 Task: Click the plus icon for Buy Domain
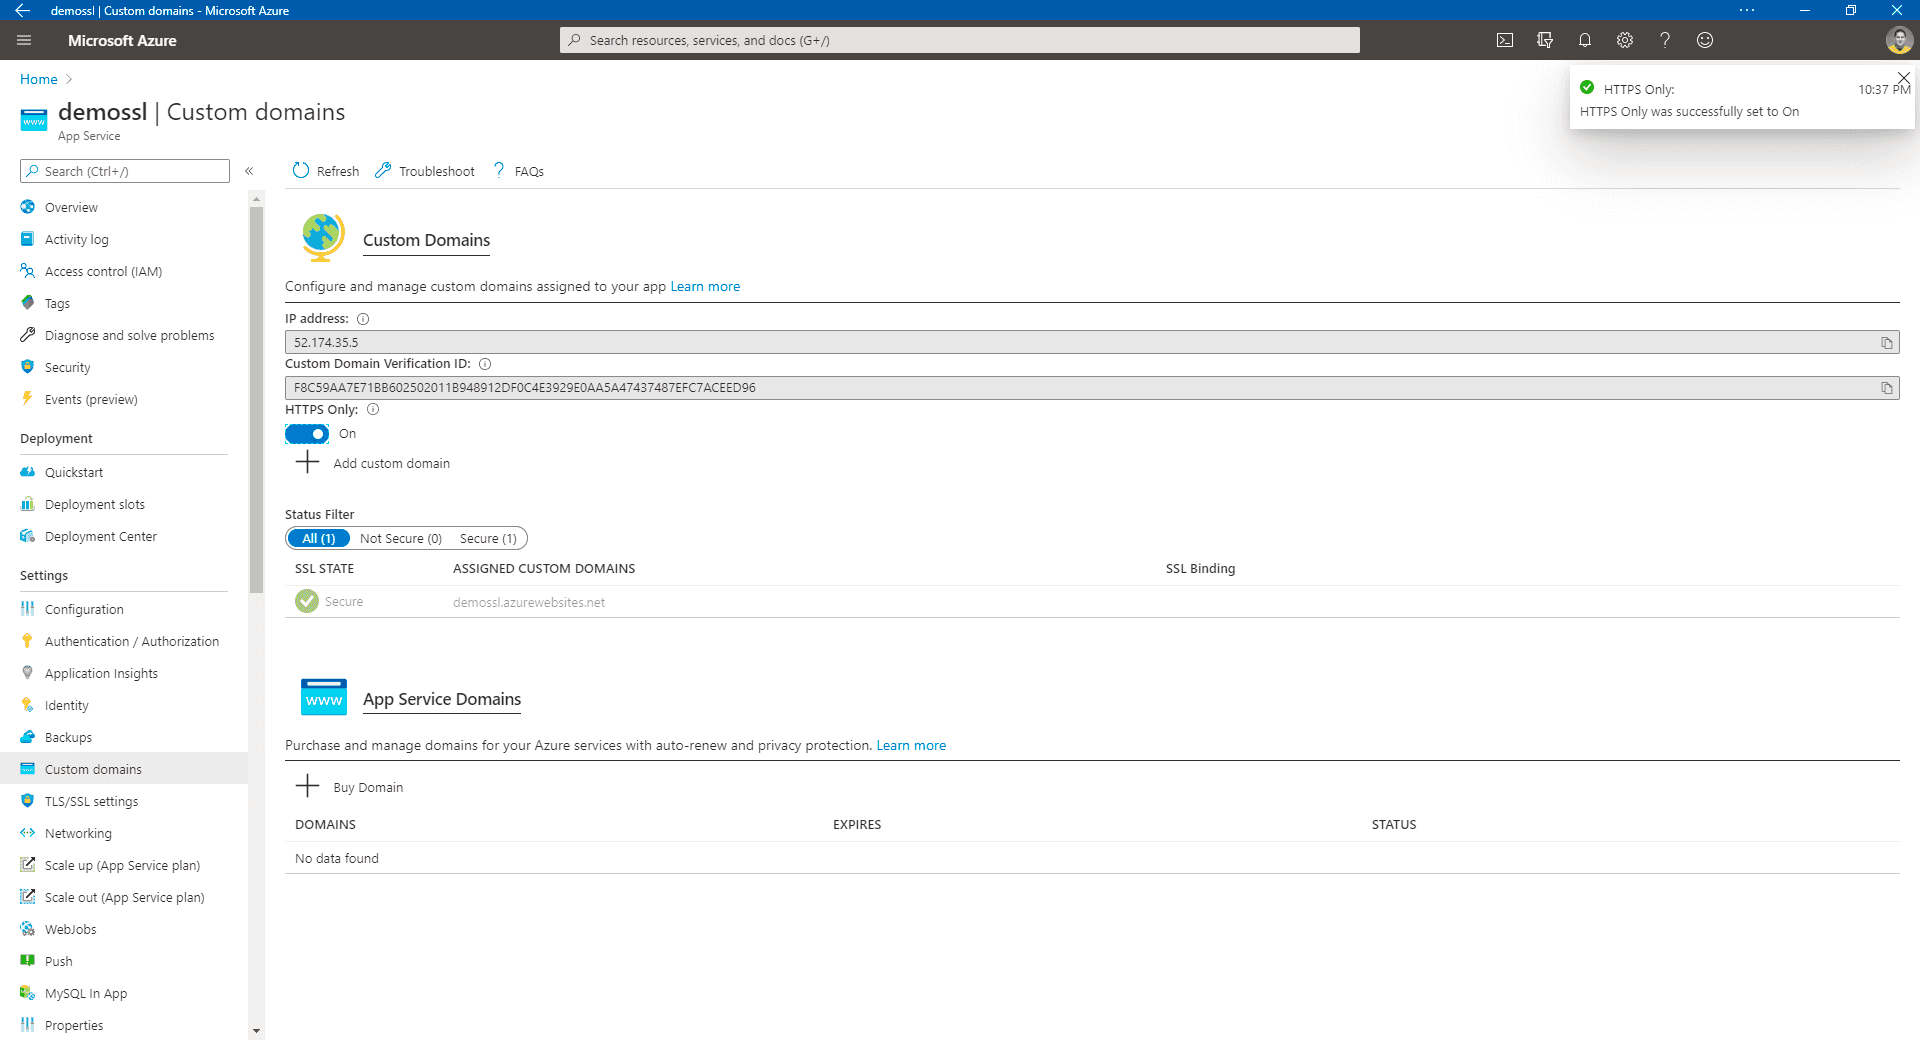(x=307, y=786)
